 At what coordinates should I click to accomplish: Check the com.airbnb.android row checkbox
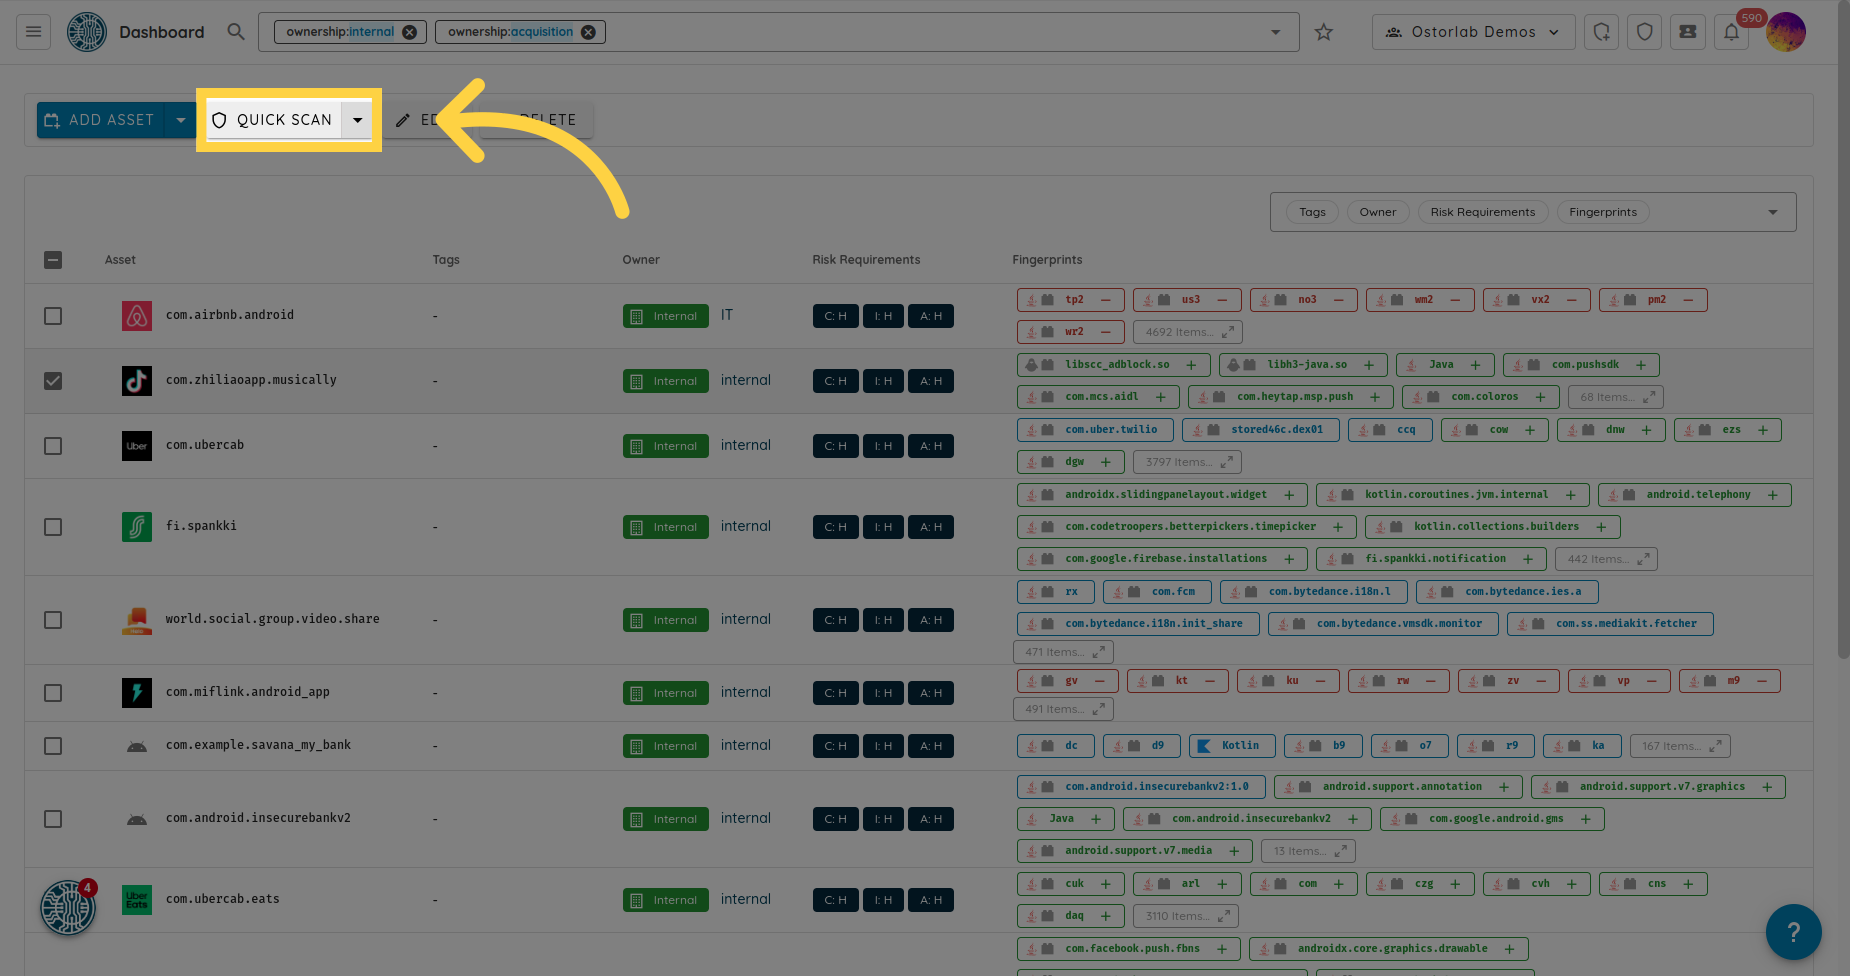[x=53, y=316]
